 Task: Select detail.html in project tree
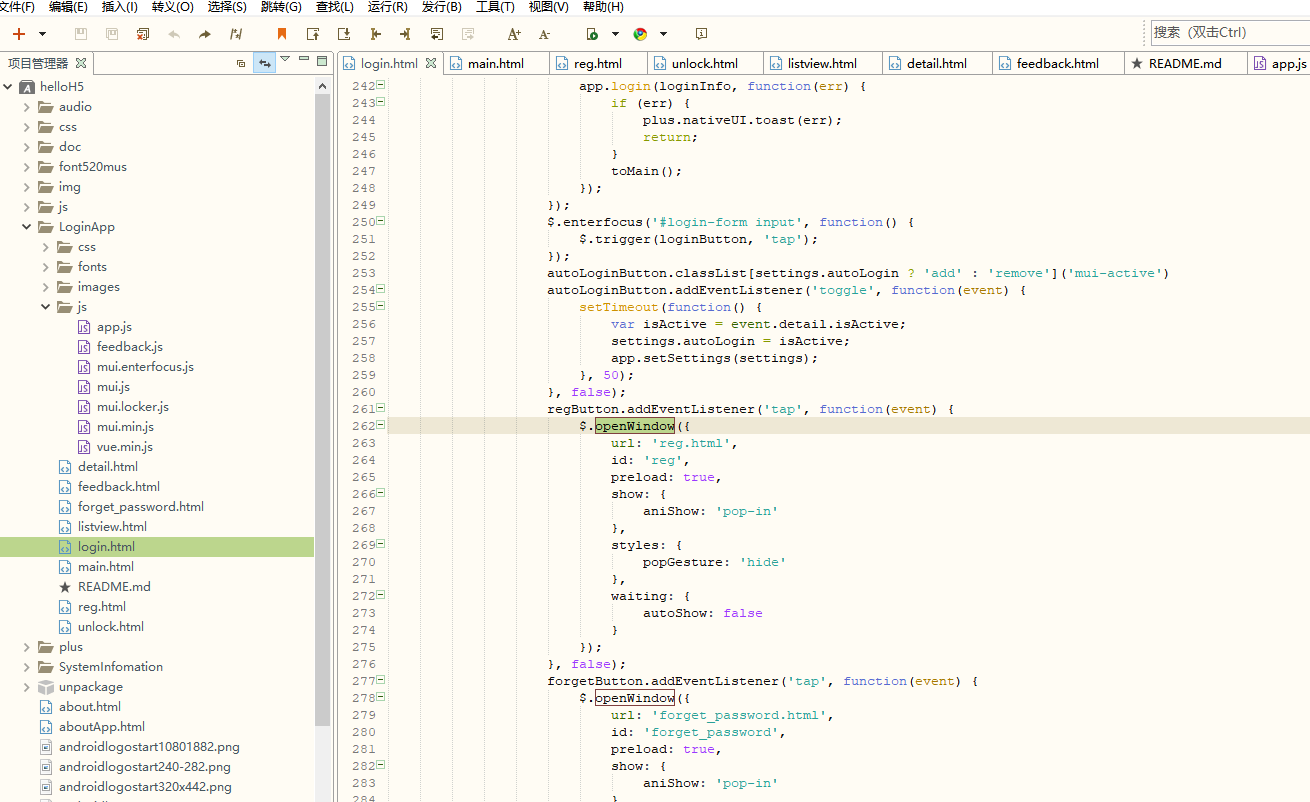click(107, 467)
